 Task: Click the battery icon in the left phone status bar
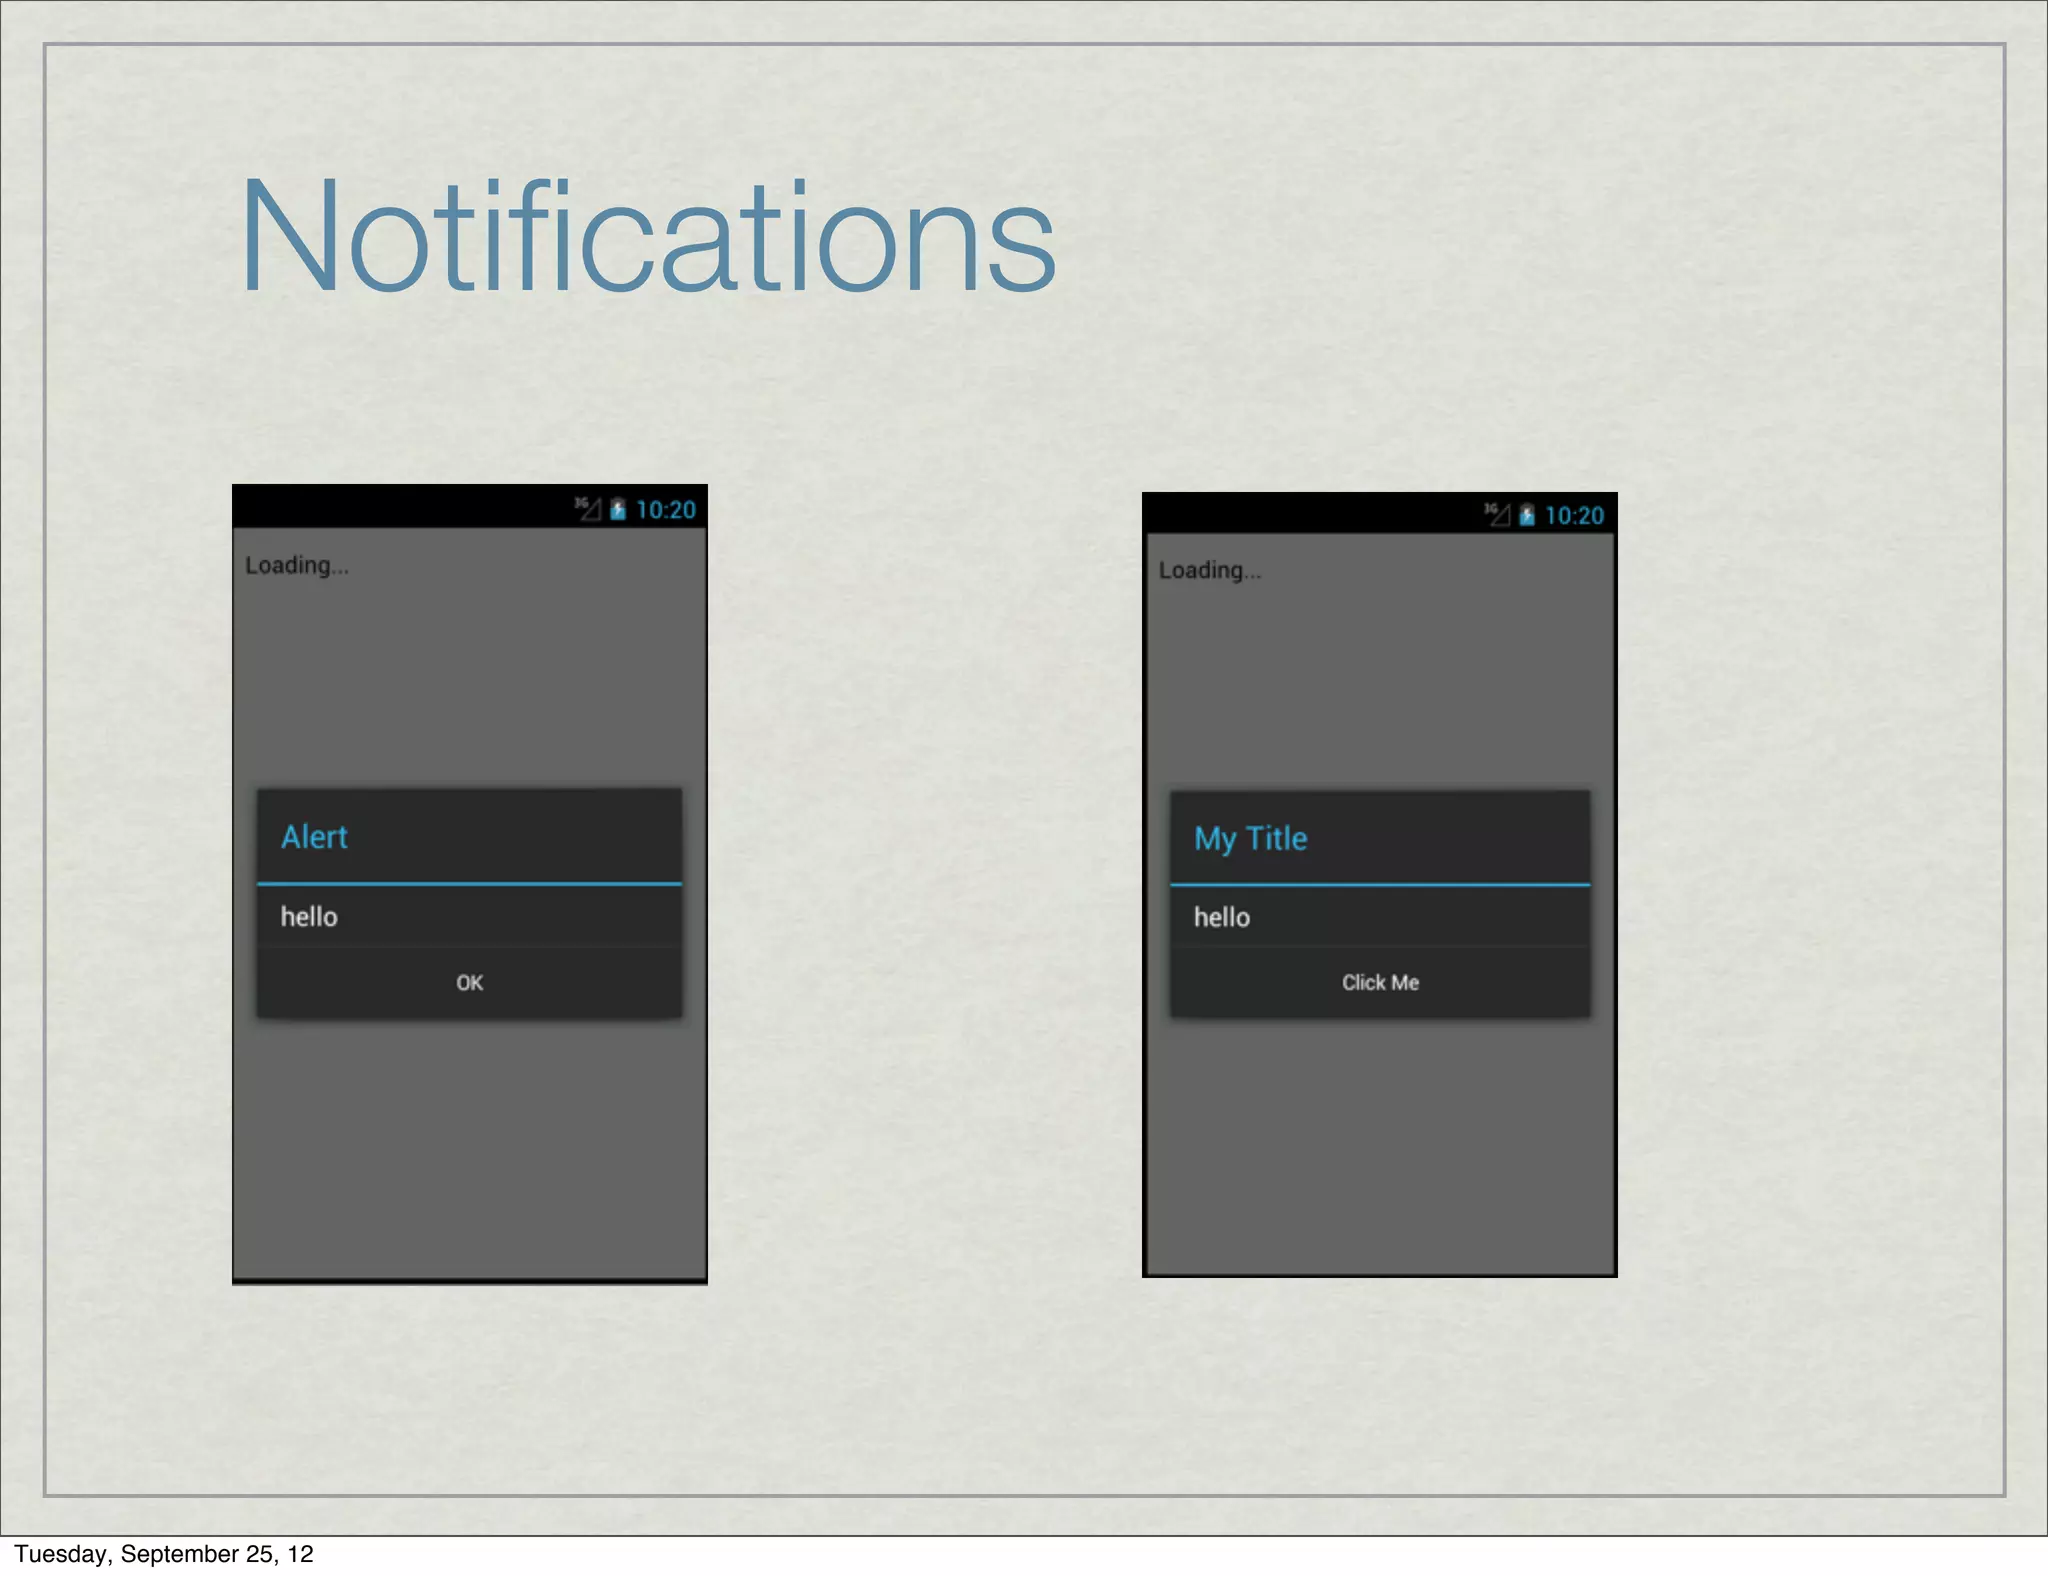click(618, 510)
